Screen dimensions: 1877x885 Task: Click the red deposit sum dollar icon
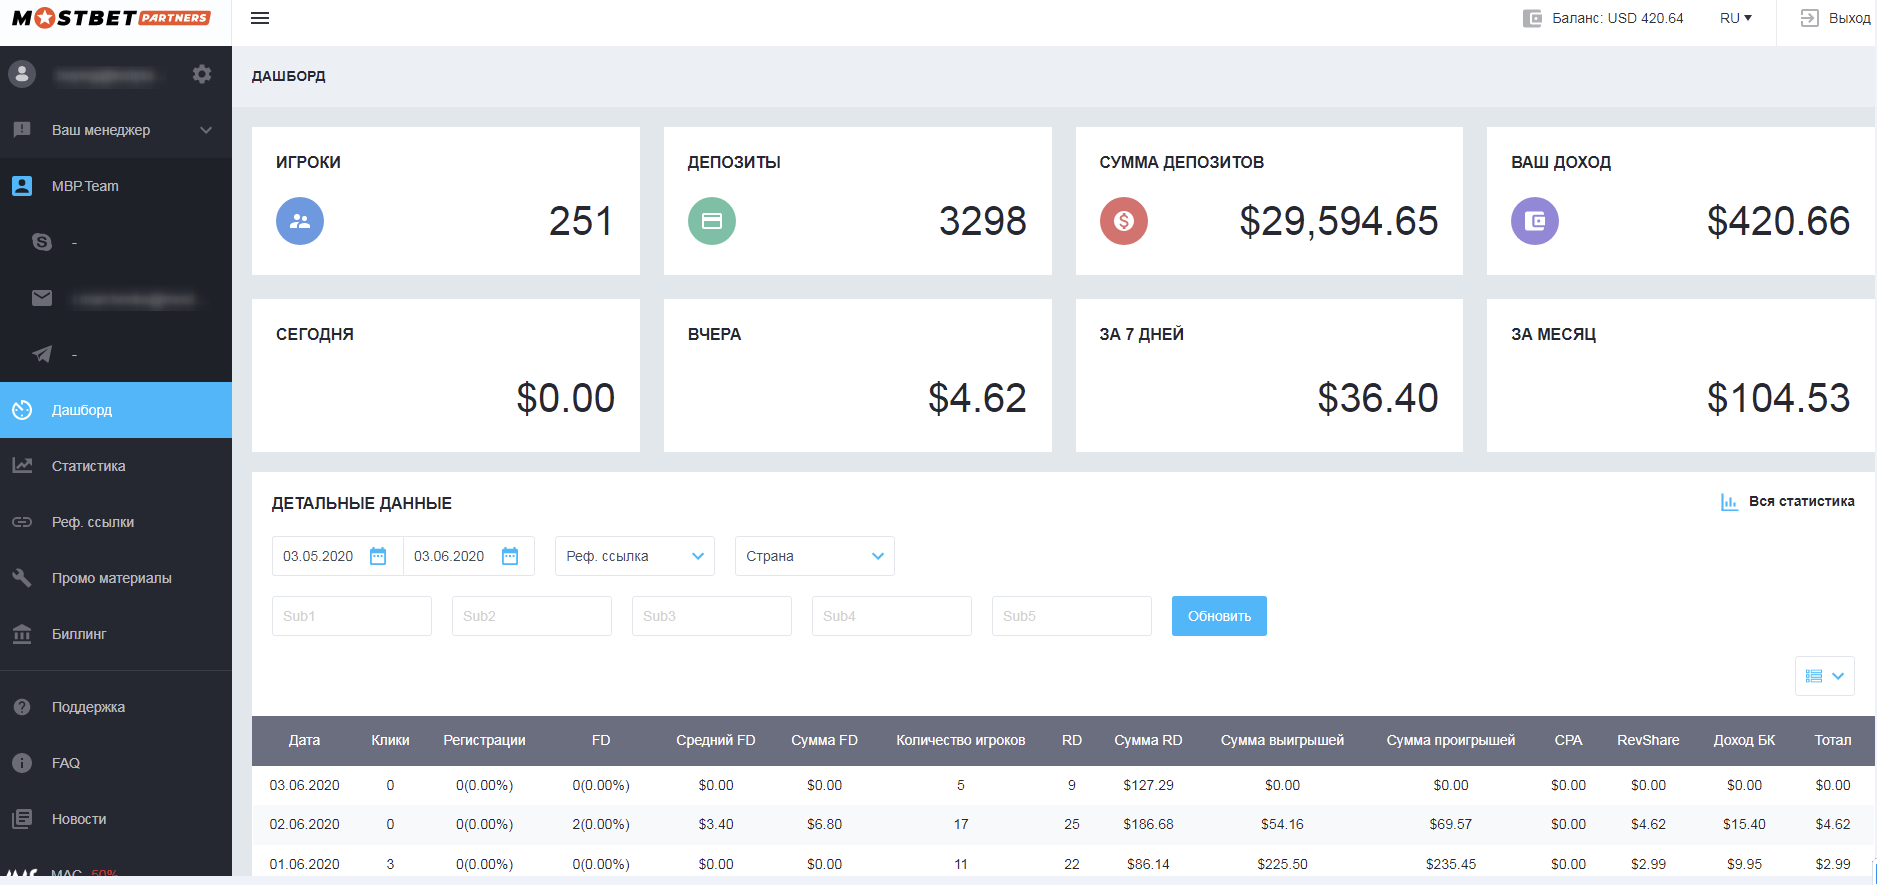tap(1123, 221)
